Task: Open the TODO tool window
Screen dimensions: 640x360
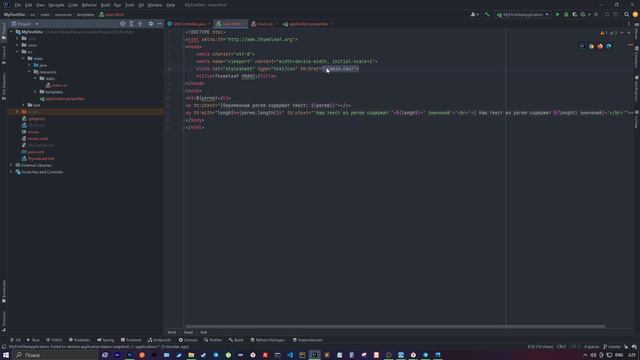Action: (x=54, y=340)
